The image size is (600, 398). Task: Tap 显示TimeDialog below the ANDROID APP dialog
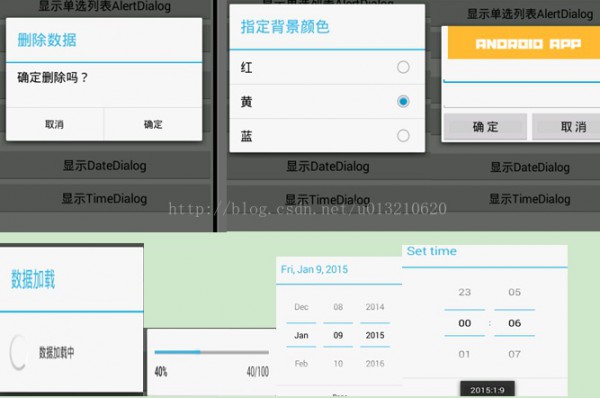pos(530,199)
